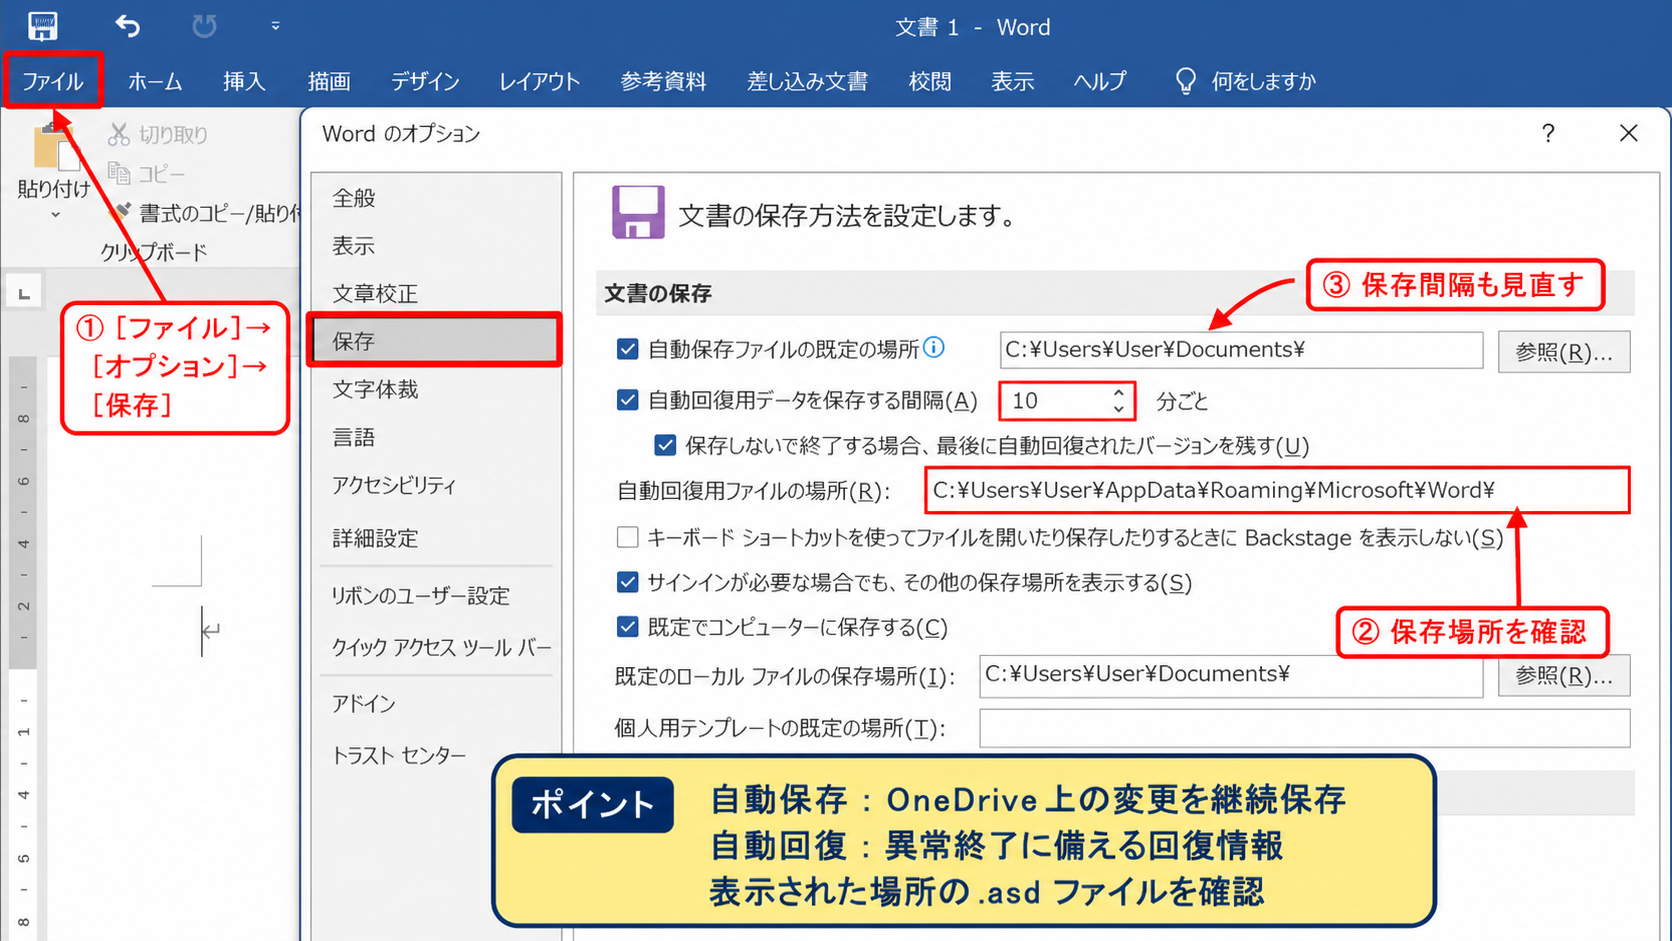Select クイック アクセス ツール バー category
1672x941 pixels.
click(436, 647)
